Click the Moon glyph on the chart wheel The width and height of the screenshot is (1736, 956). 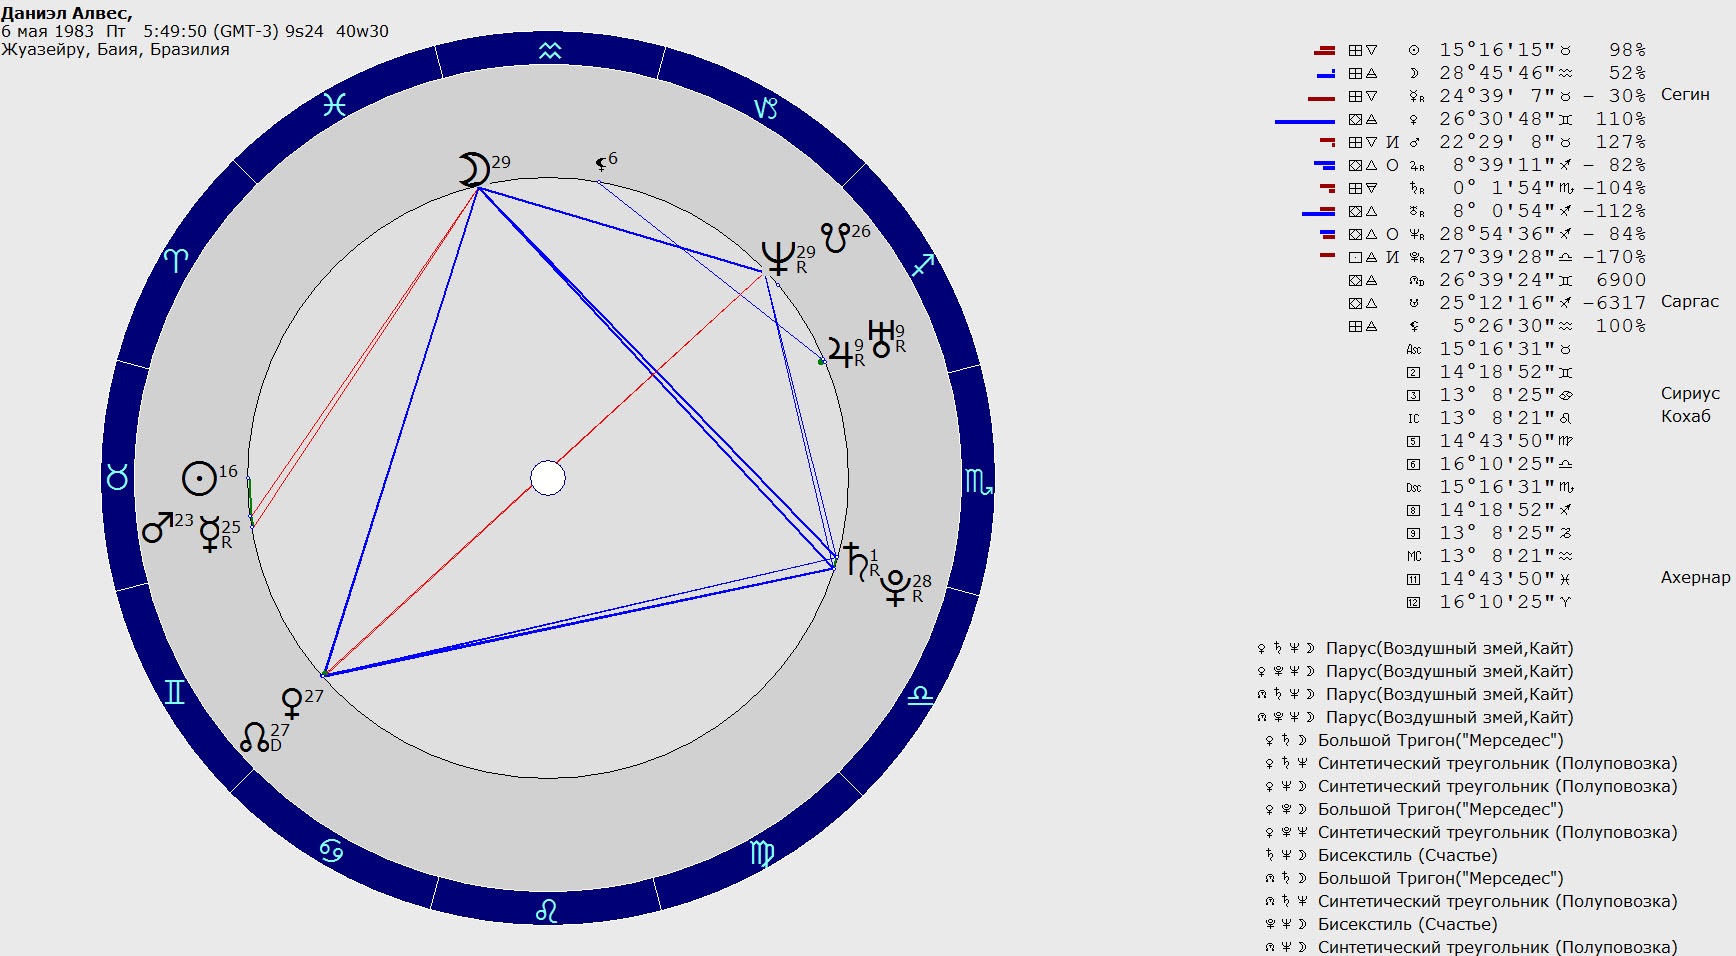(474, 169)
